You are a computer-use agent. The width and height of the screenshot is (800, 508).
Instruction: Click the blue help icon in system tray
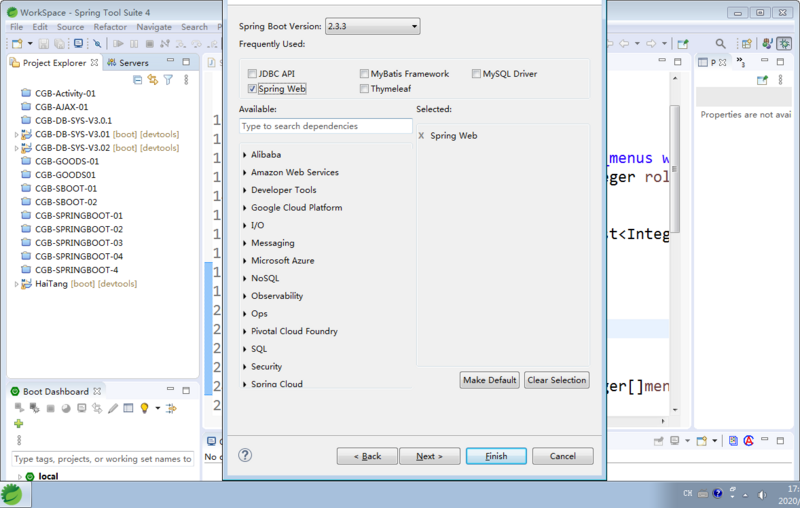(x=718, y=493)
